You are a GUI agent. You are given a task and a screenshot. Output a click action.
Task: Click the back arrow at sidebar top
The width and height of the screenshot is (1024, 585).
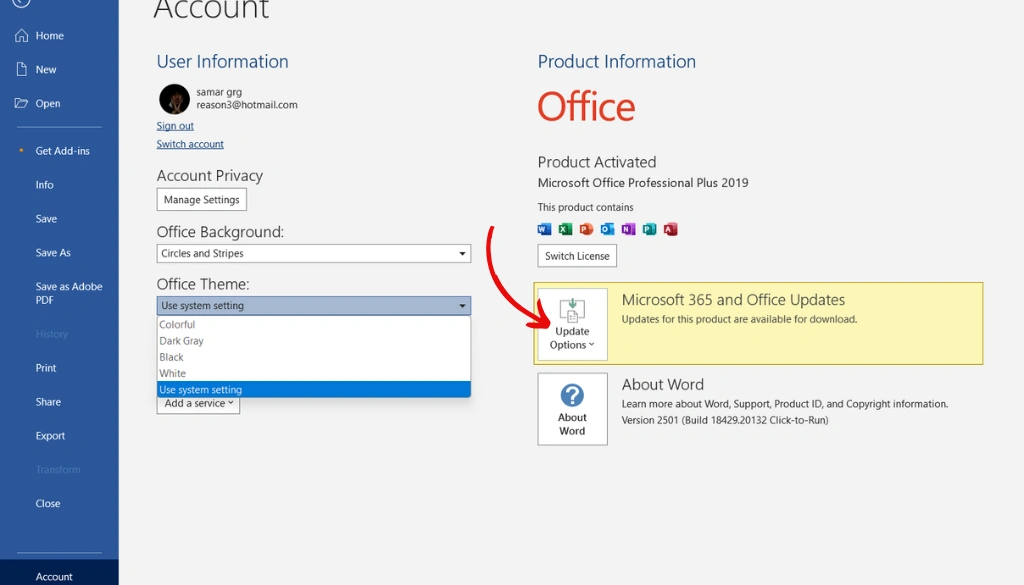pyautogui.click(x=22, y=2)
